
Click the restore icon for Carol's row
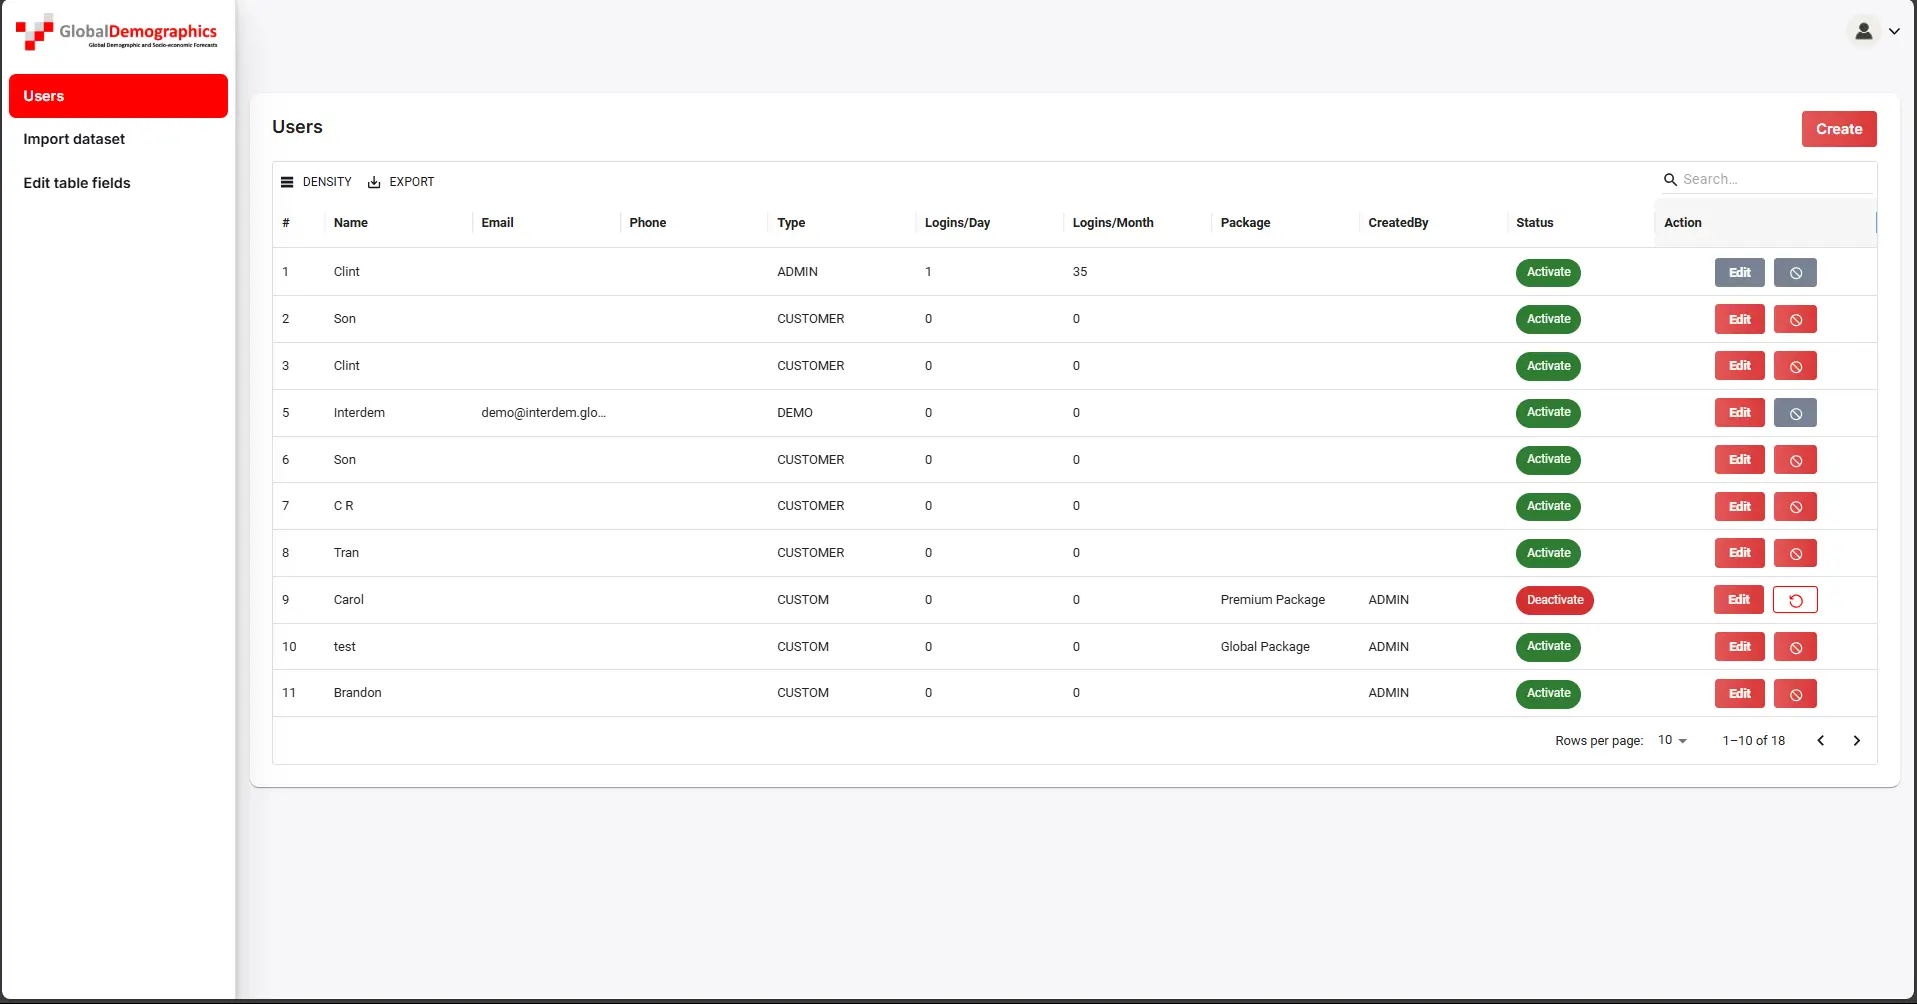click(x=1795, y=600)
